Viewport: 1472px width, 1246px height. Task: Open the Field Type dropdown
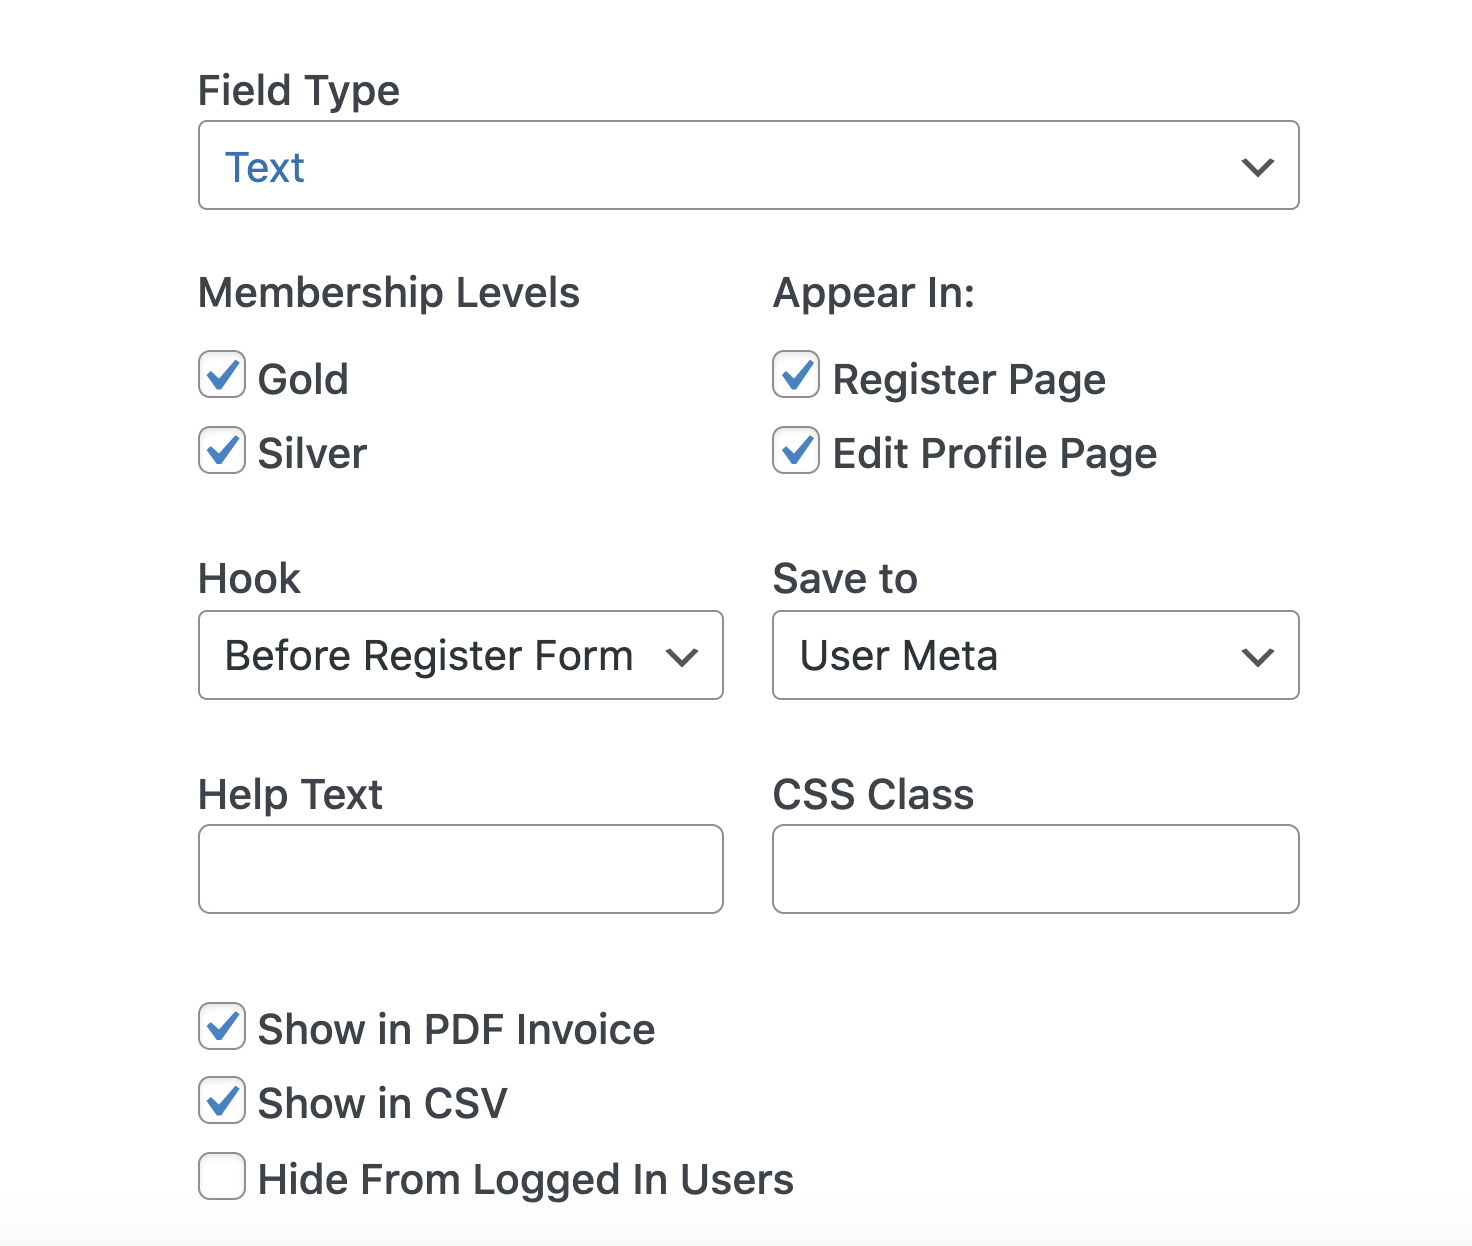749,165
